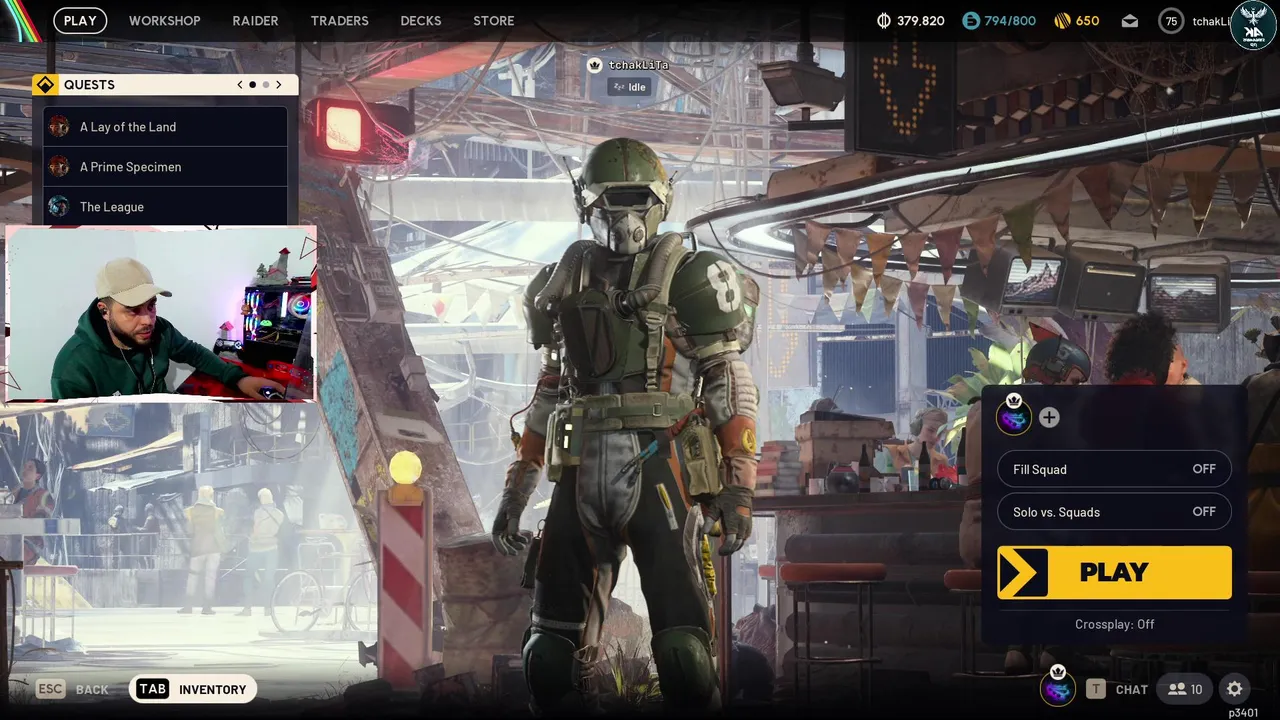This screenshot has width=1280, height=720.
Task: Select A Lay of the Land quest icon
Action: coord(59,127)
